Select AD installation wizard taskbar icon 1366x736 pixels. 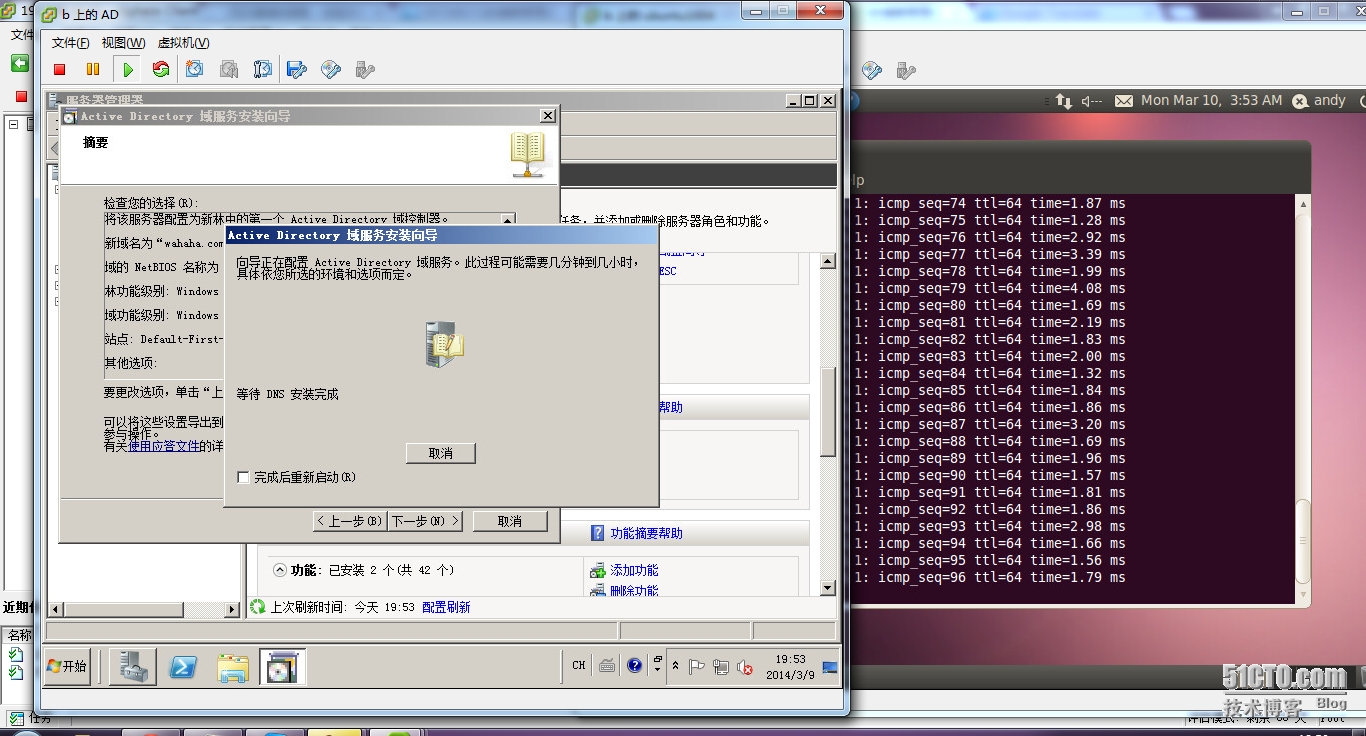tap(283, 667)
